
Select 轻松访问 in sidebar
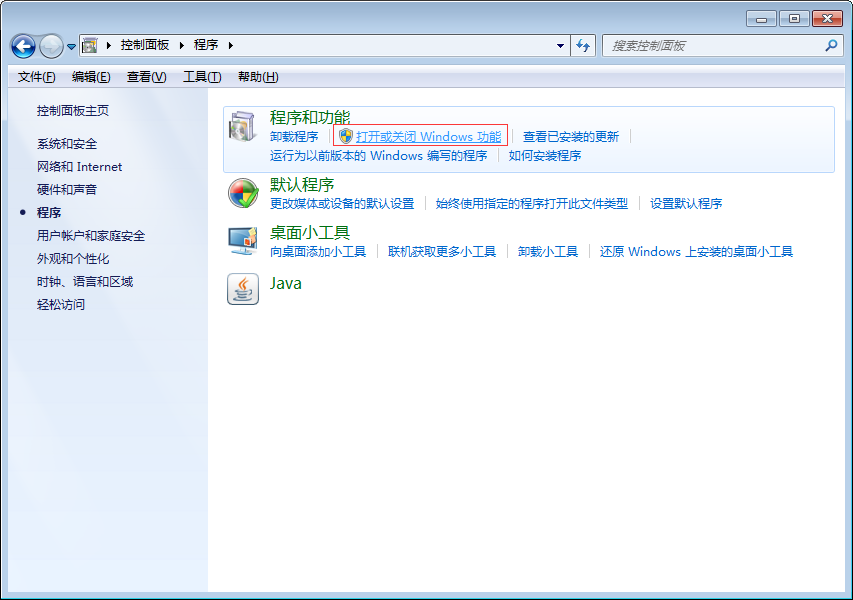click(61, 305)
